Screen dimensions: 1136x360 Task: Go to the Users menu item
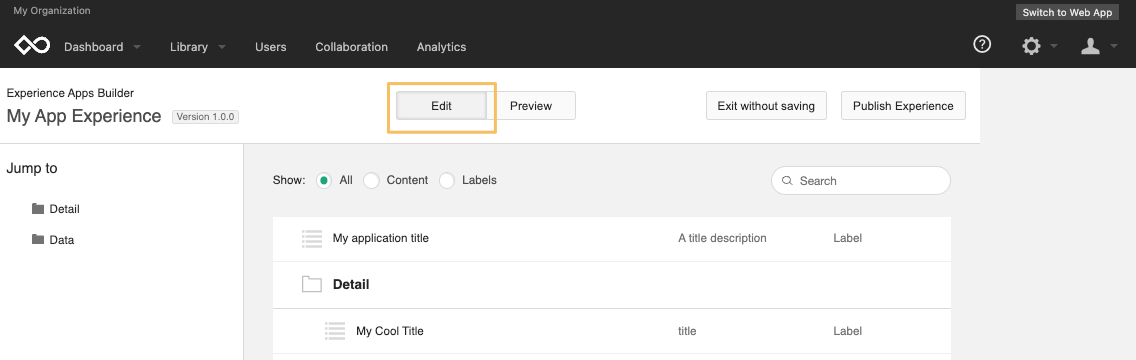pos(270,46)
